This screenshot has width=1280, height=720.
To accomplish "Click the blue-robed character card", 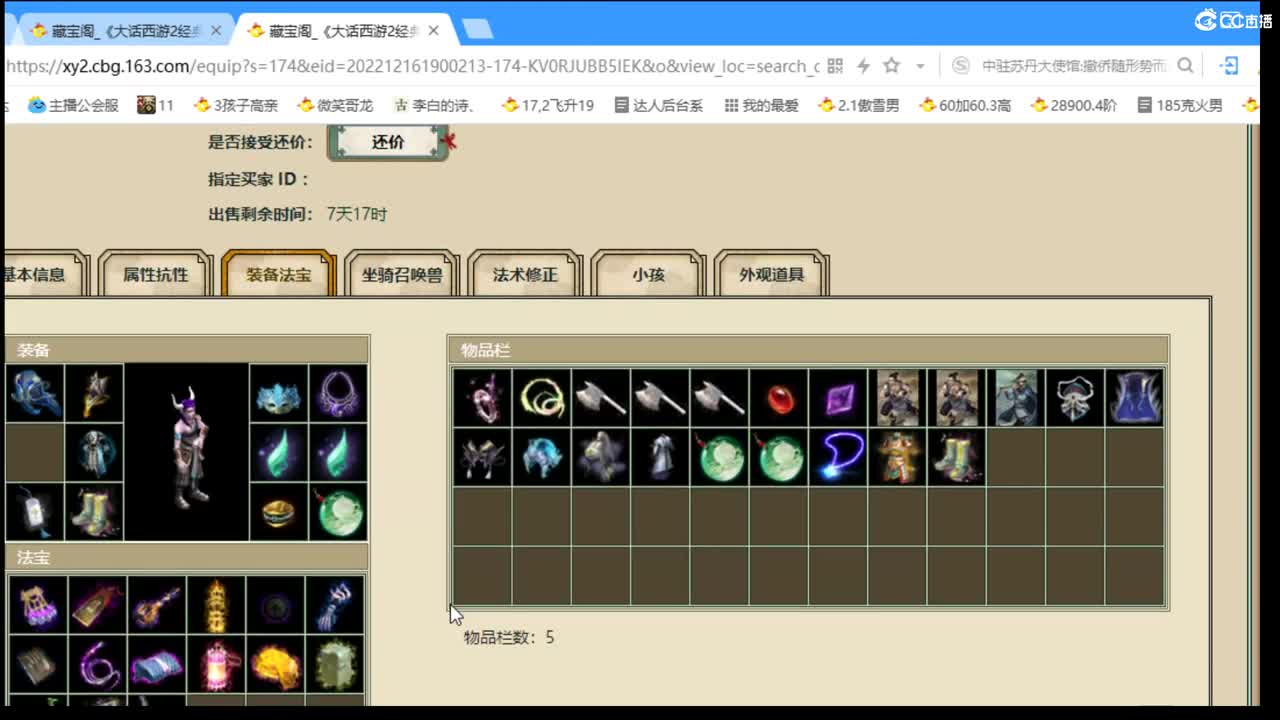I will 1016,398.
